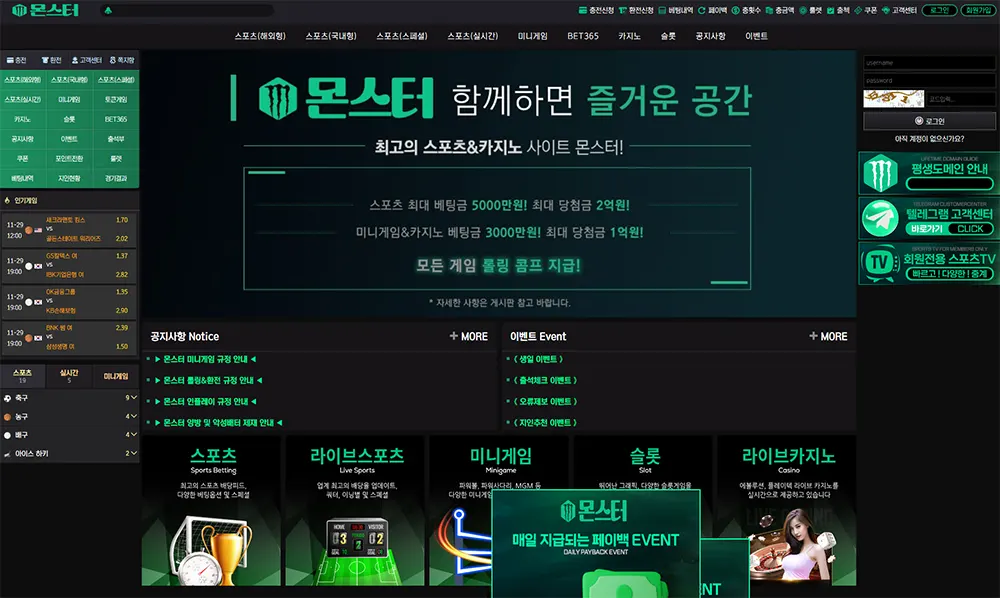The width and height of the screenshot is (1000, 598).
Task: Click the 충전신청 card icon in top bar
Action: click(582, 10)
